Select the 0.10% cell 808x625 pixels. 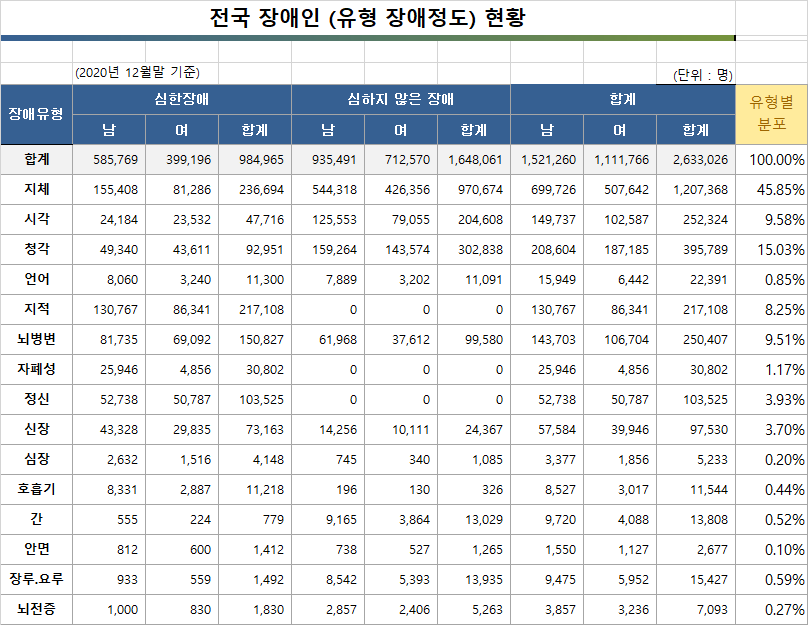[771, 549]
